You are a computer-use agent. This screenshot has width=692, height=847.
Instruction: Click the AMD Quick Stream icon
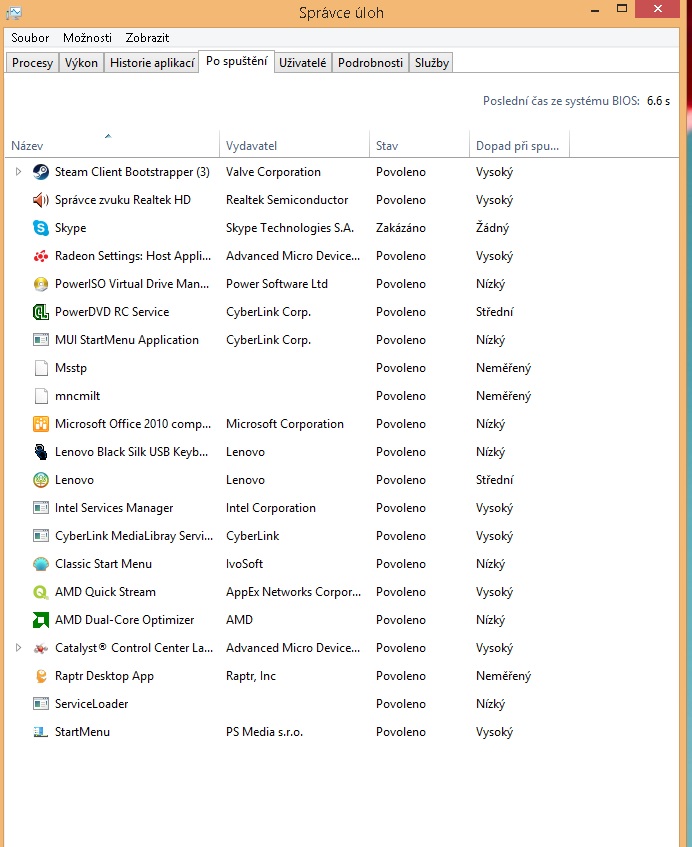(41, 592)
